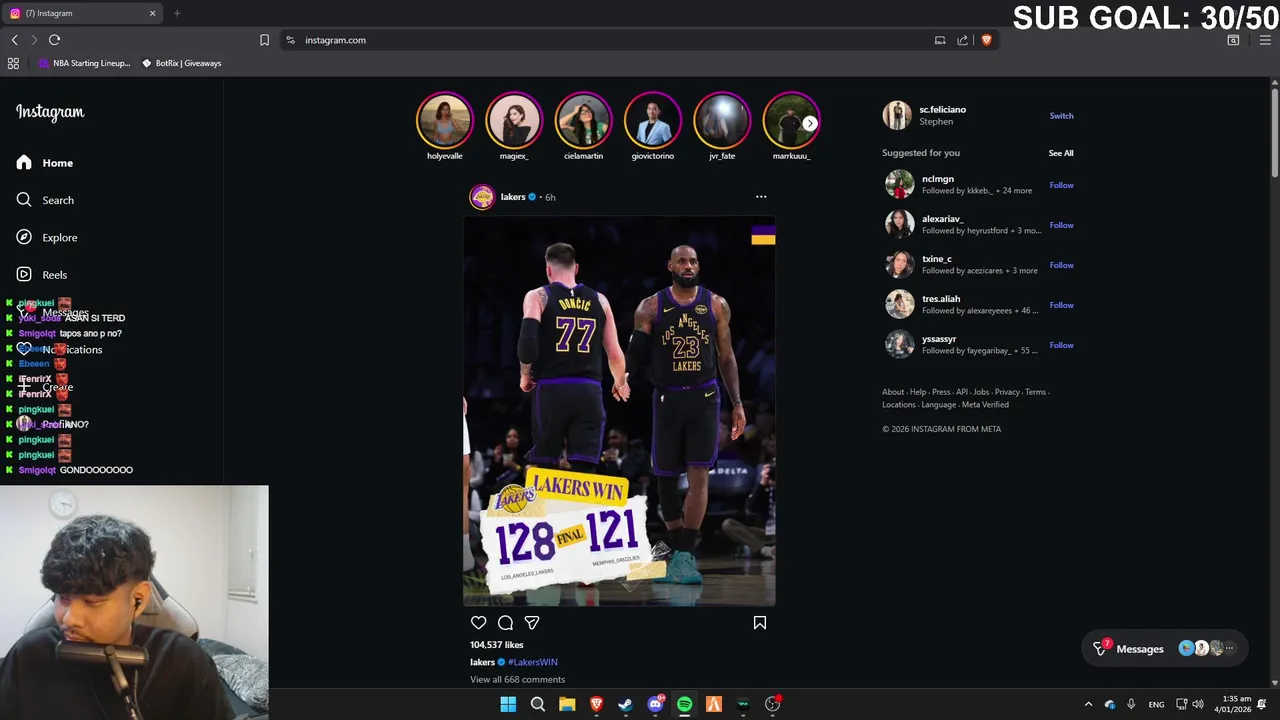Open Steam from the taskbar

[625, 704]
